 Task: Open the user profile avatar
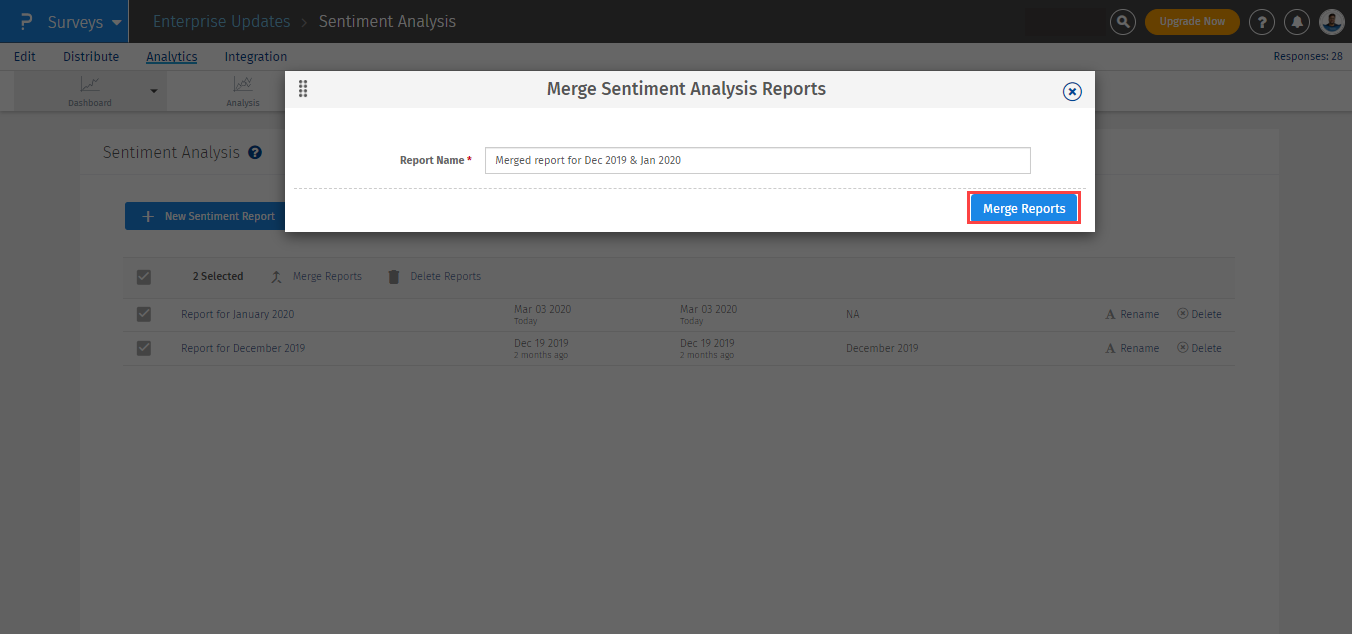pos(1331,22)
